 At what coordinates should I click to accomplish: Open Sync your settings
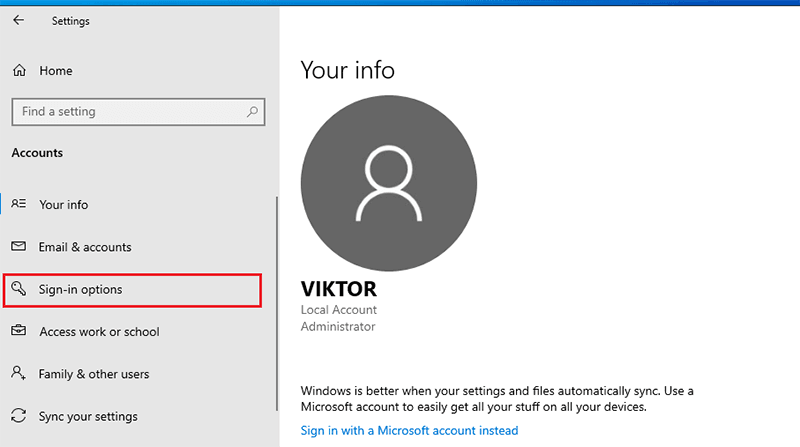click(x=88, y=416)
